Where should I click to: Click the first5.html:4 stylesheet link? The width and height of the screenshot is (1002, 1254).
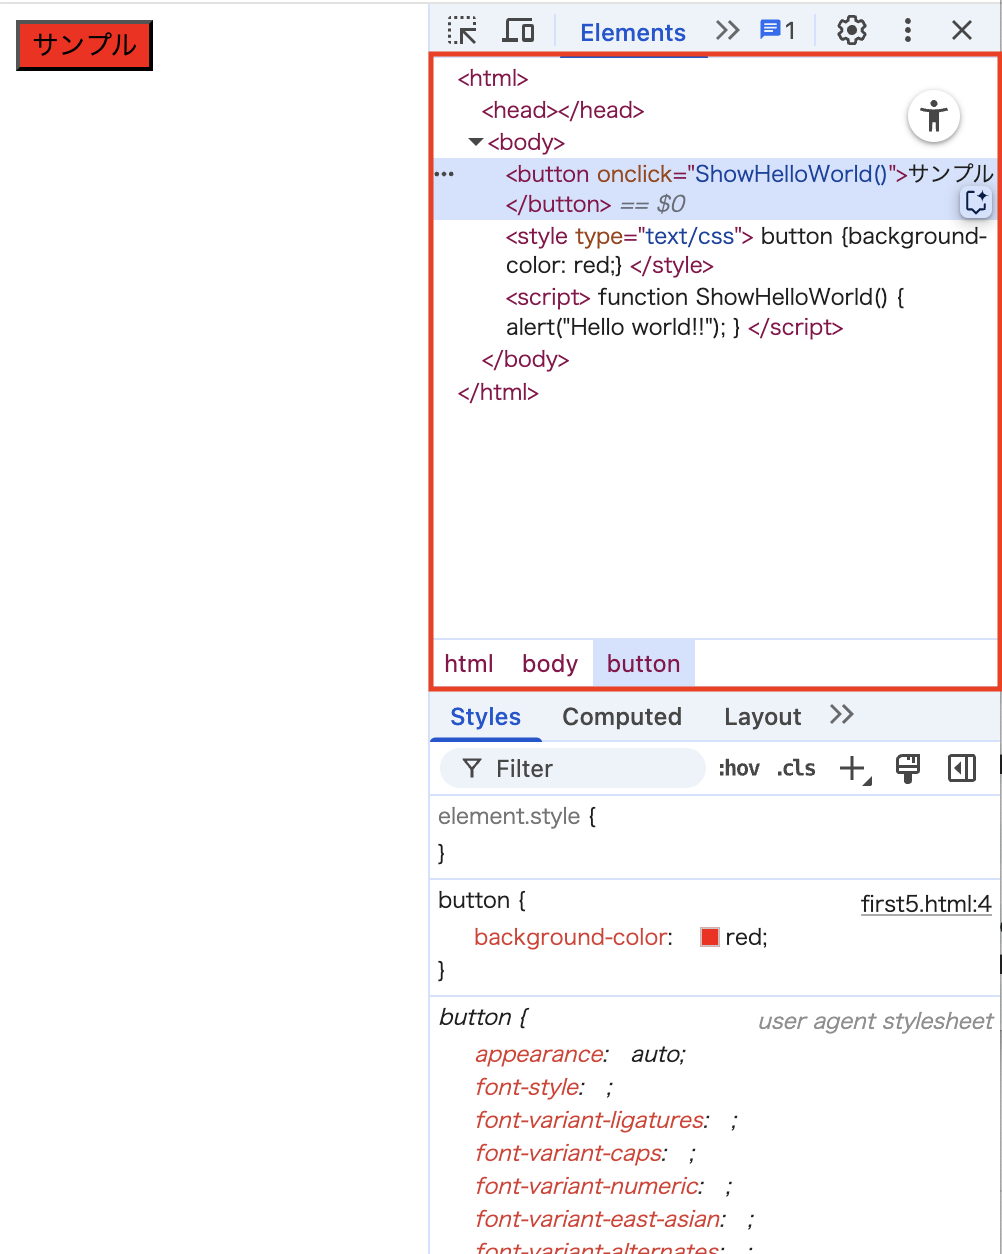925,903
